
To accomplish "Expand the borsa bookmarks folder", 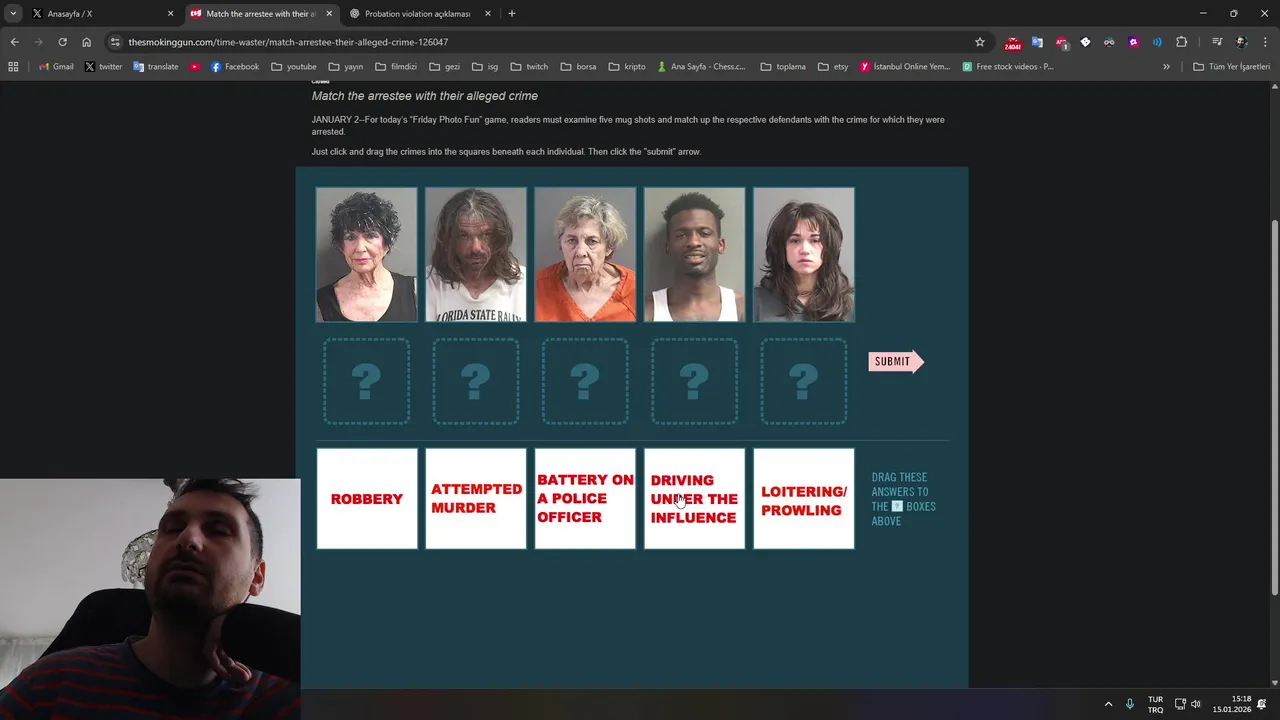I will (x=578, y=67).
